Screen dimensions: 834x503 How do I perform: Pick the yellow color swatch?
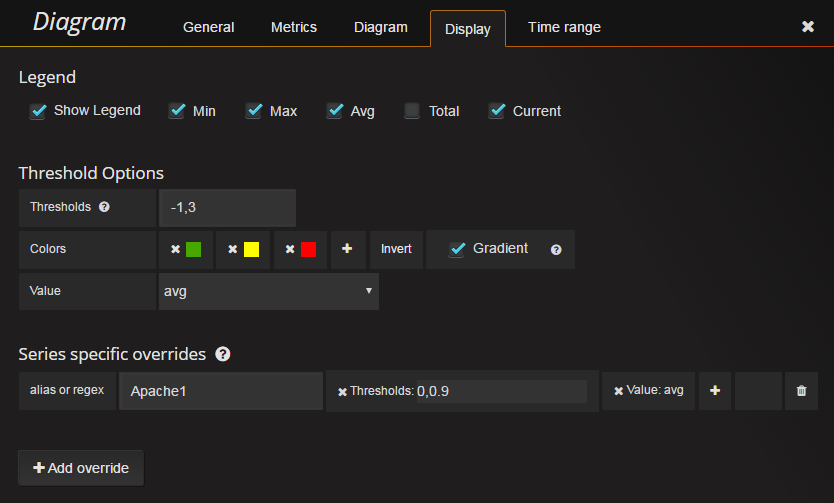(x=251, y=249)
